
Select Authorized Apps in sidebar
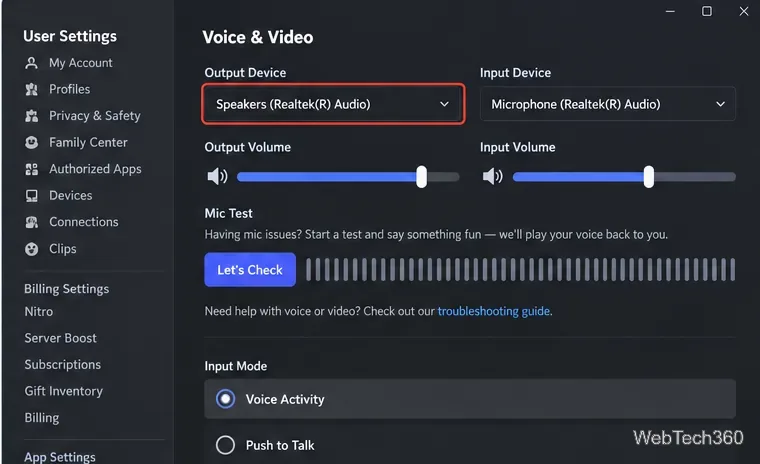(x=95, y=169)
